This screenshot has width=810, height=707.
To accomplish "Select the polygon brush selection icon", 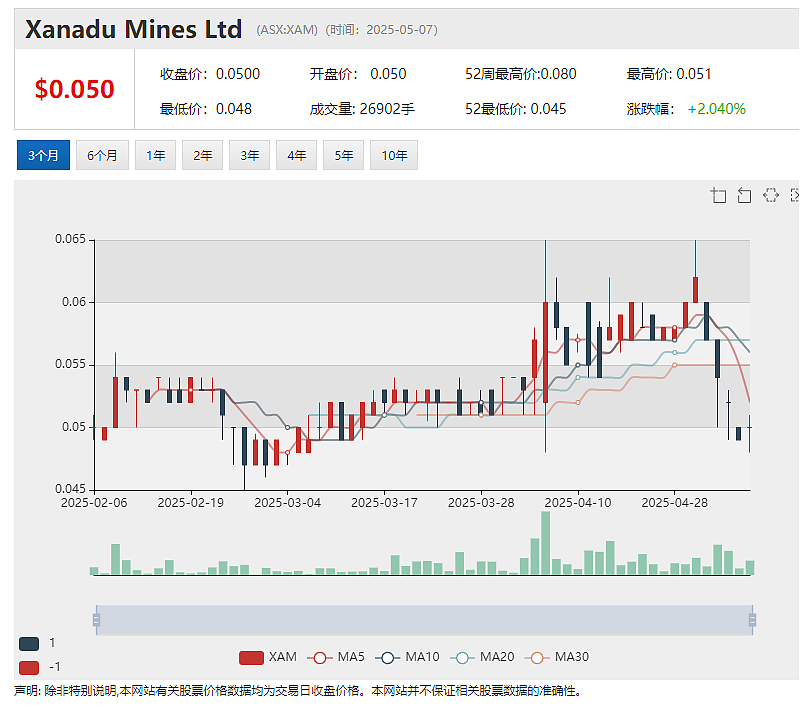I will [770, 196].
